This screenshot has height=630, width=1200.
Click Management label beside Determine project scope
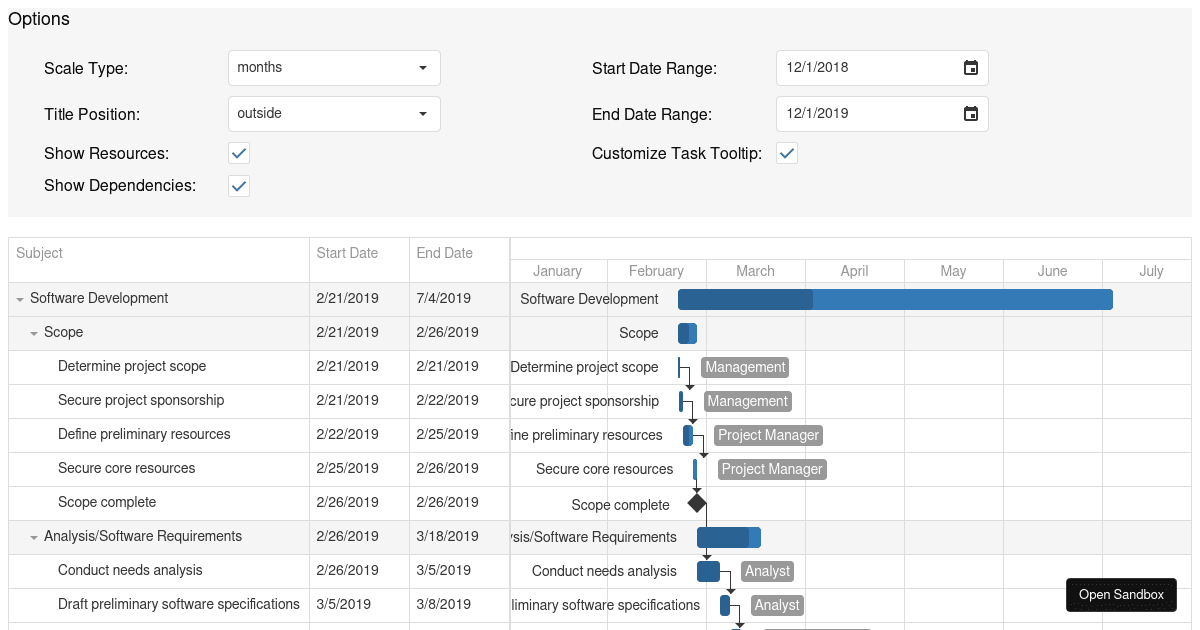[745, 367]
